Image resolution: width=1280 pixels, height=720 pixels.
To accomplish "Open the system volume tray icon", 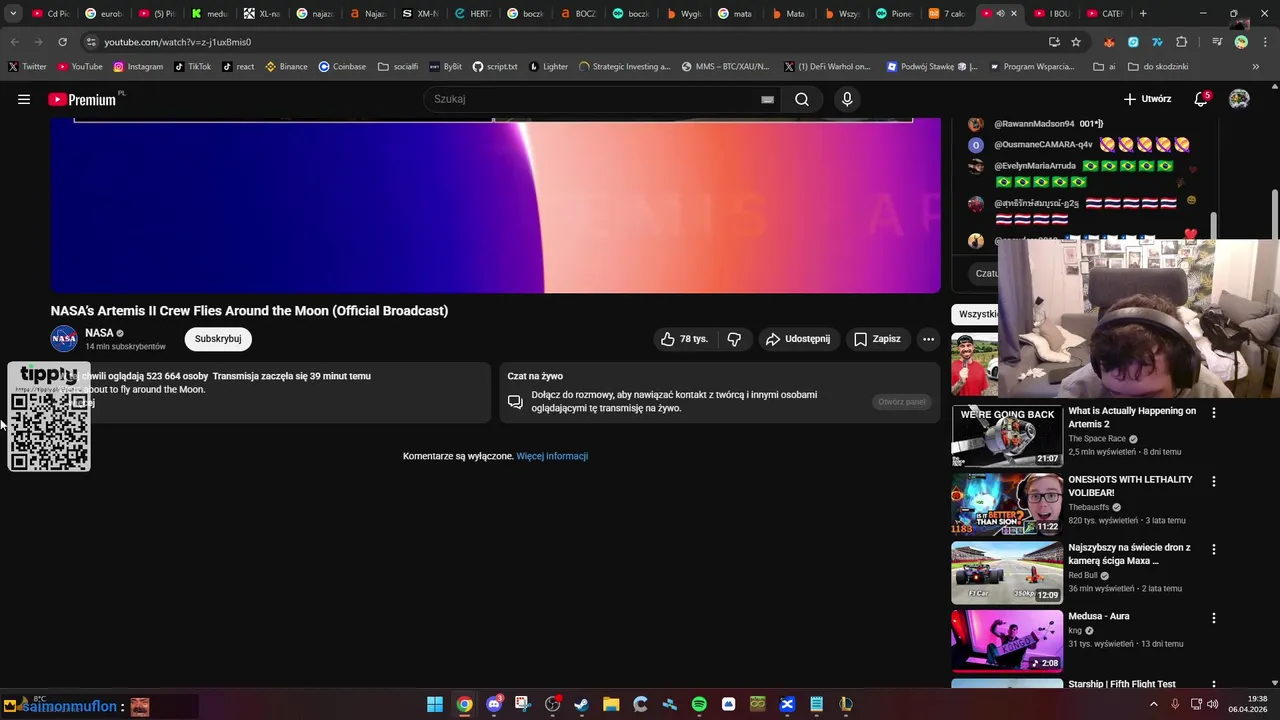I will (x=1212, y=704).
